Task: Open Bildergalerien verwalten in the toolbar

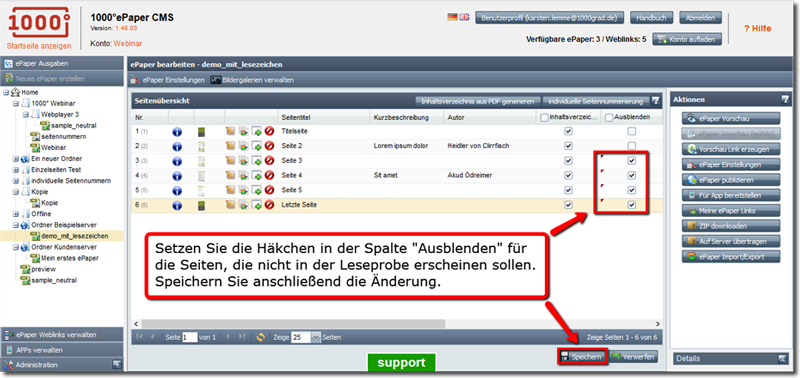Action: click(252, 80)
